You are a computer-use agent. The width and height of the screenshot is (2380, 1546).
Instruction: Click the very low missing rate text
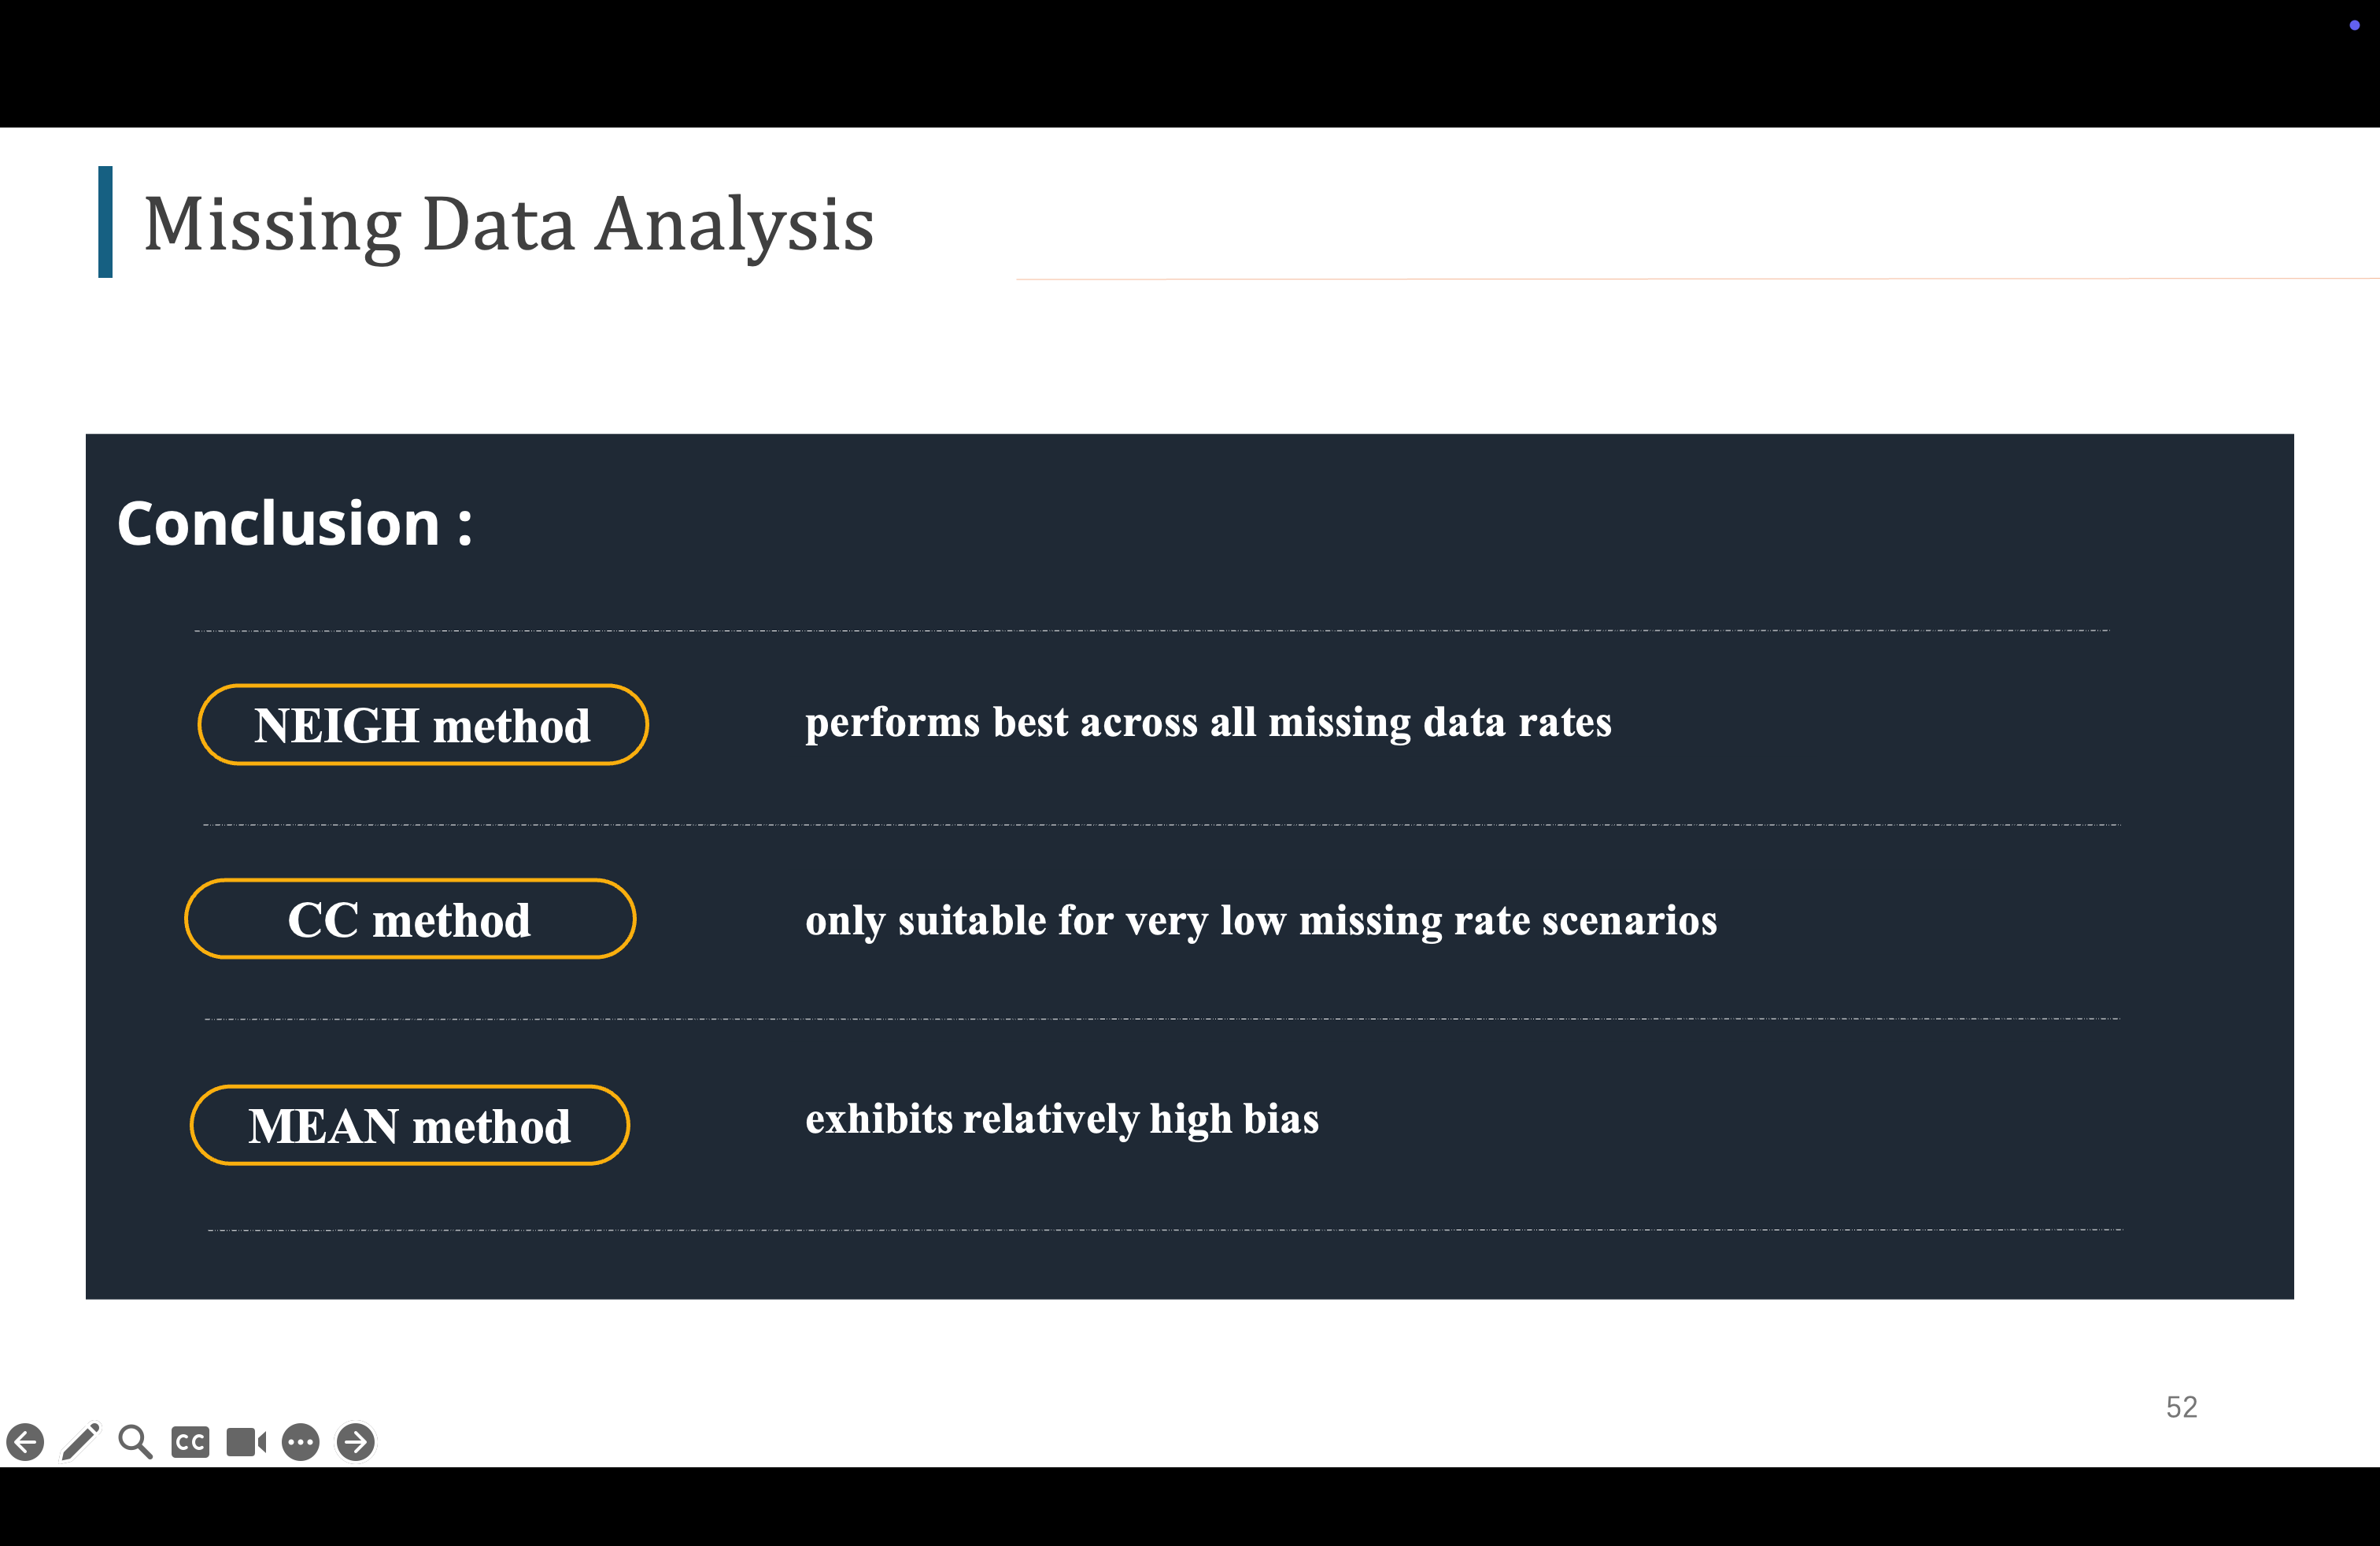pyautogui.click(x=1261, y=920)
